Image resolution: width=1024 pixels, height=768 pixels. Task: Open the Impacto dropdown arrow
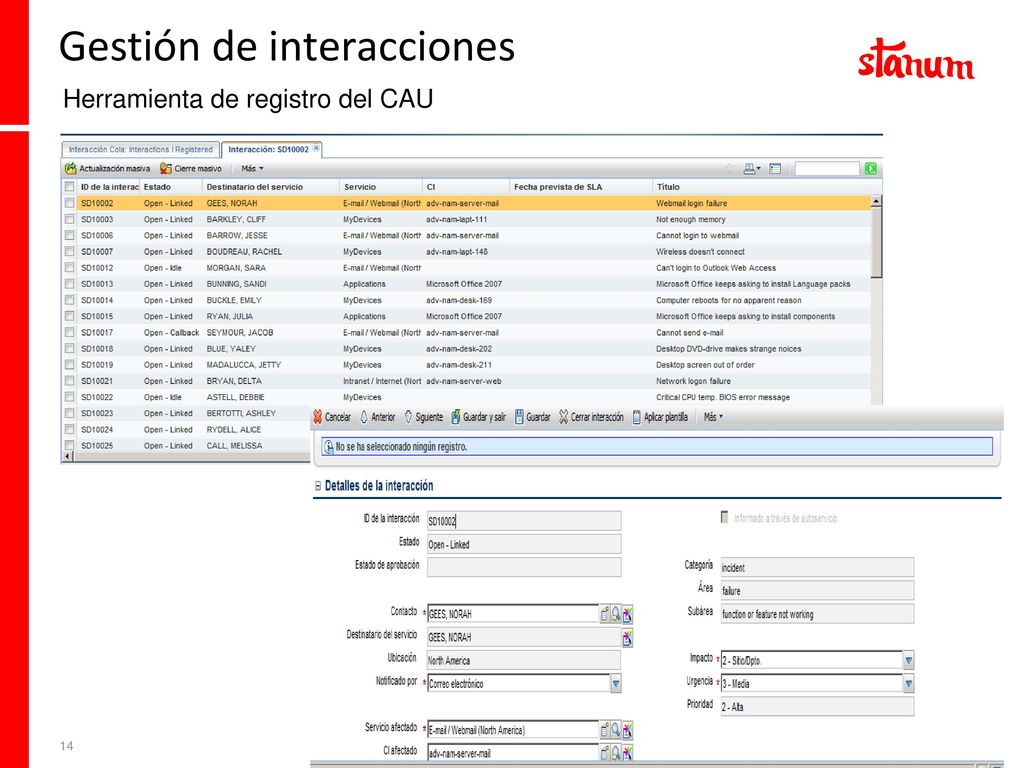point(908,660)
